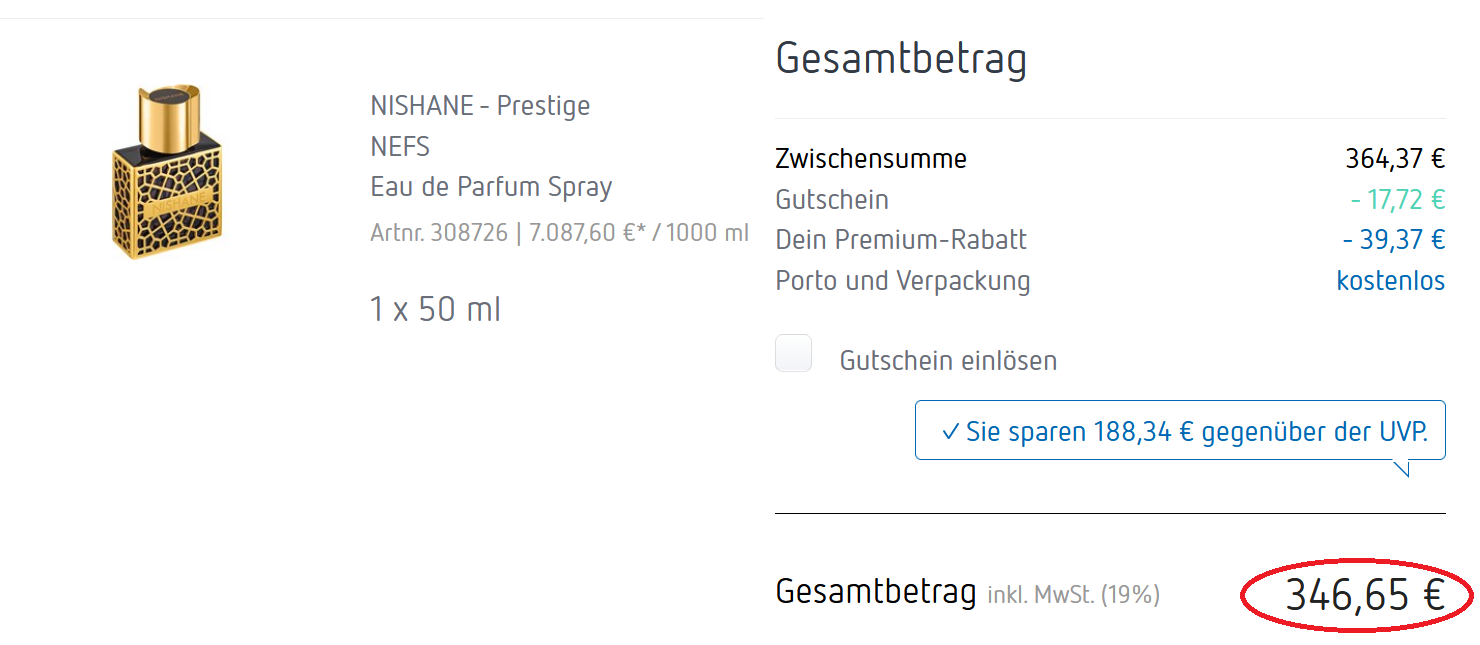This screenshot has width=1480, height=645.
Task: Click the 'Sie sparen 188,34 €' savings box
Action: pos(1180,431)
